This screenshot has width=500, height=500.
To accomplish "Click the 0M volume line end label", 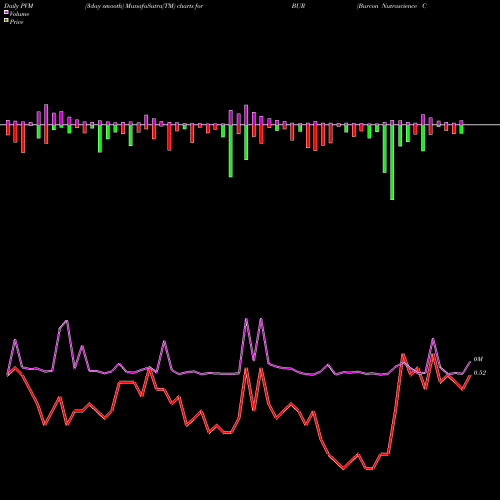I will [478, 359].
